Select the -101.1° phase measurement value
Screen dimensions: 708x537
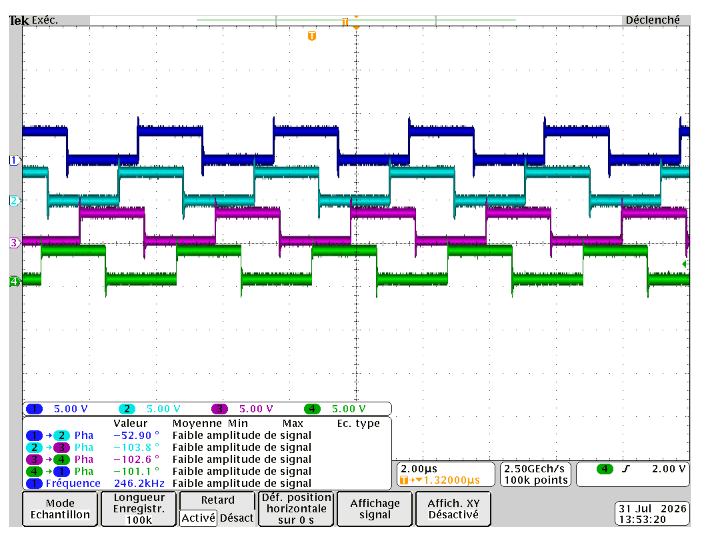tap(136, 472)
